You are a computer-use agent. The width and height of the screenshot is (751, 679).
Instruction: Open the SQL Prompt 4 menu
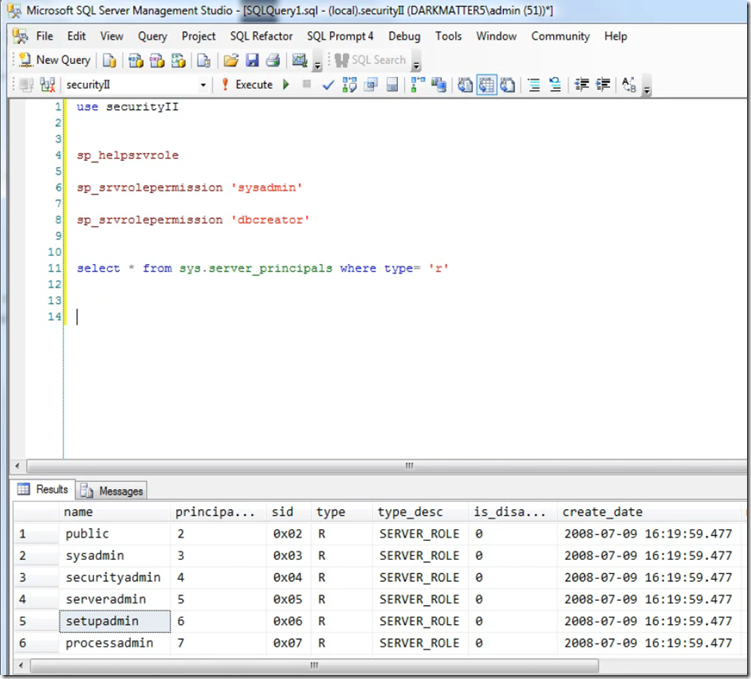[340, 36]
